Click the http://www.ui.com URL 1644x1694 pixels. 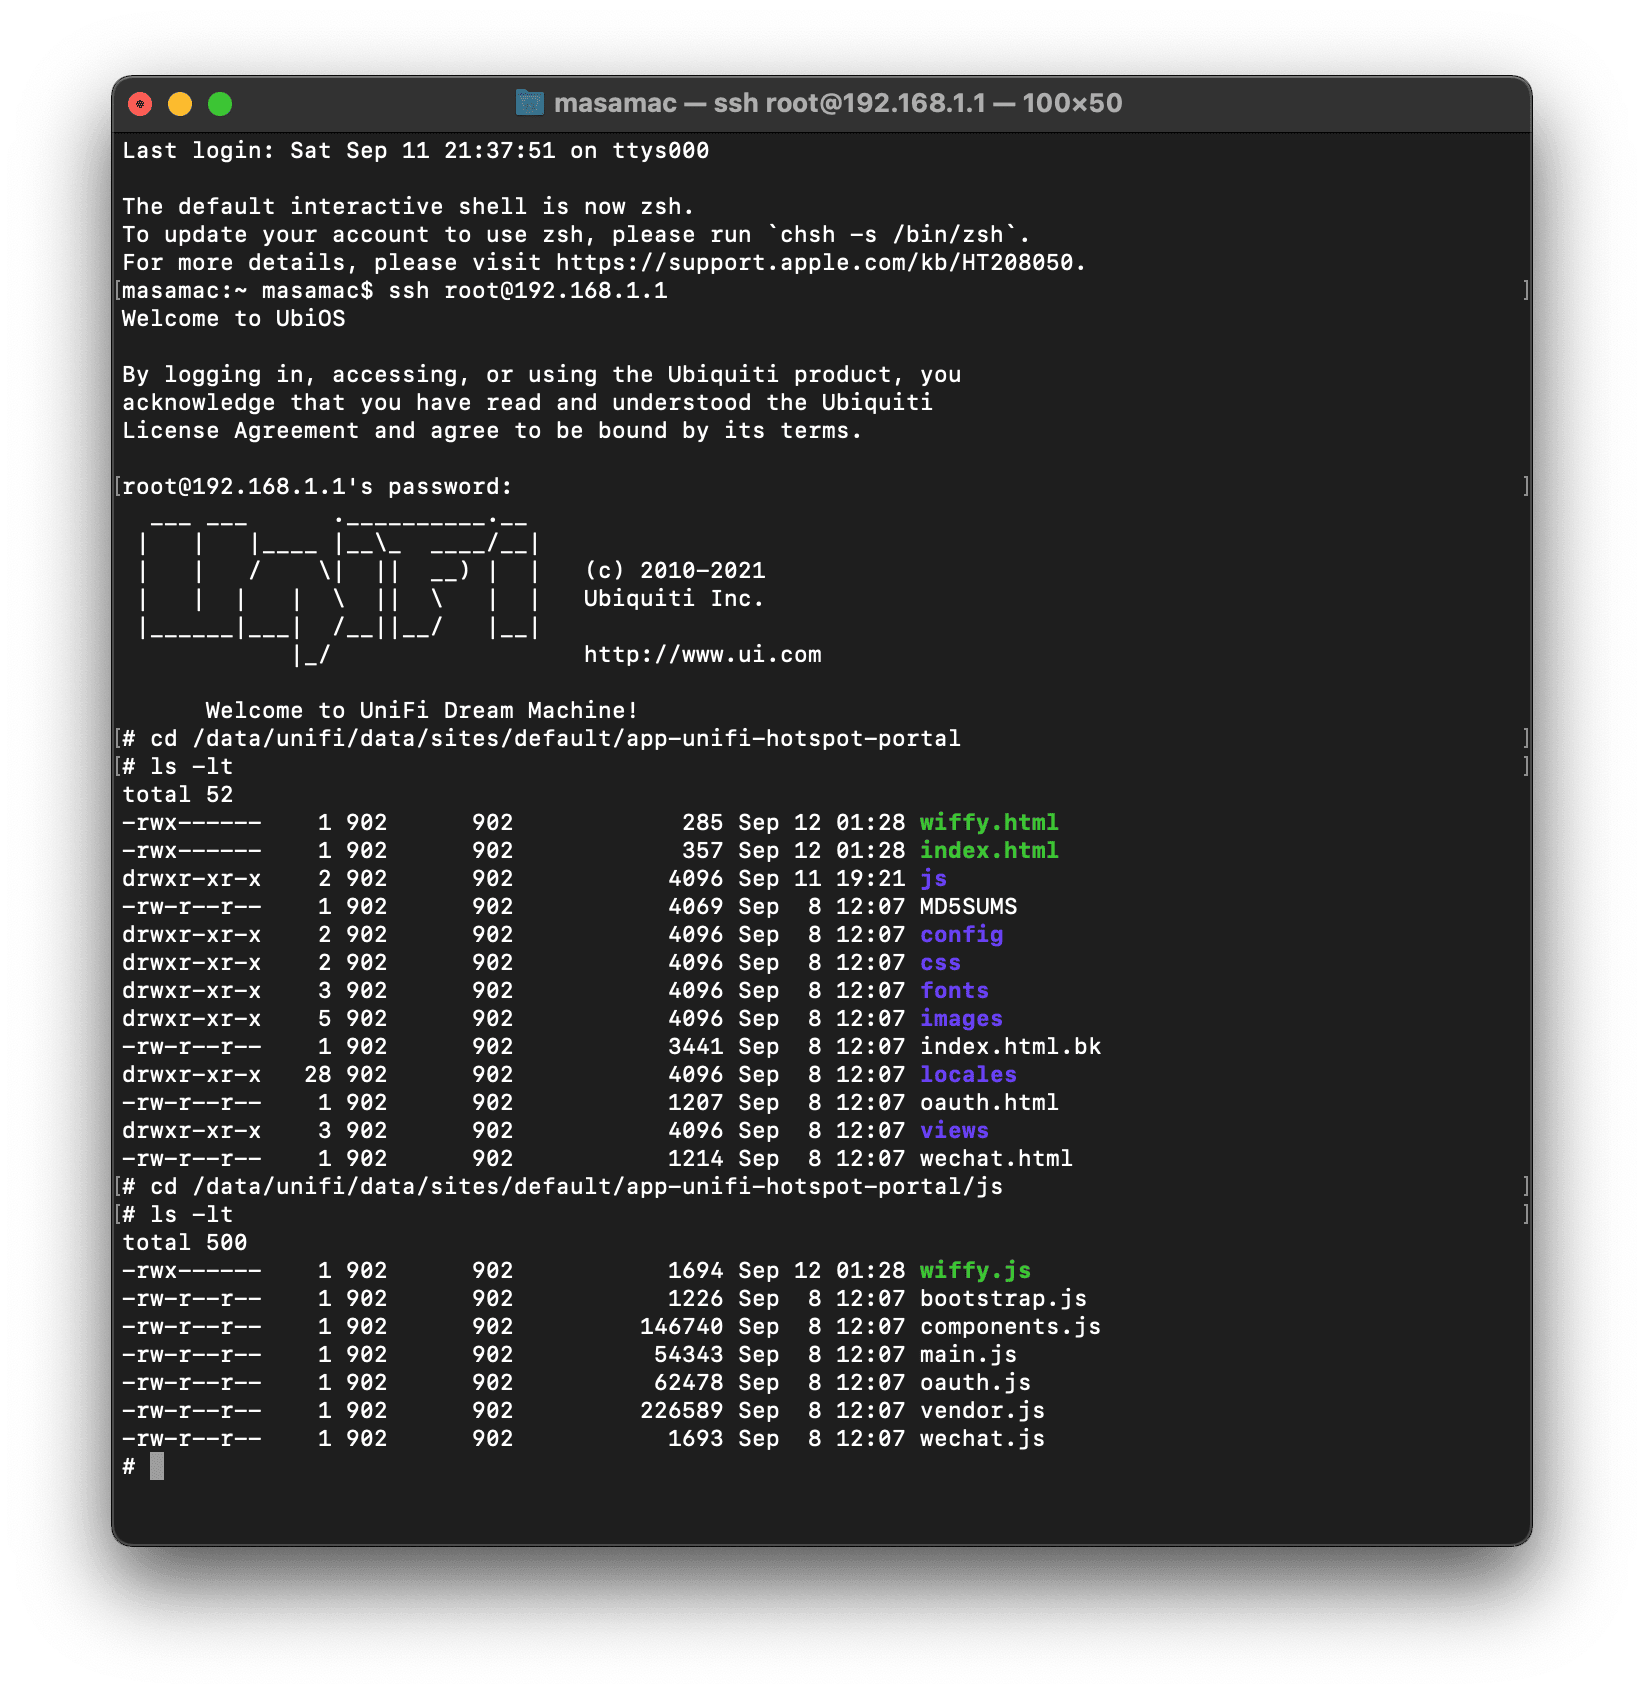[x=703, y=655]
